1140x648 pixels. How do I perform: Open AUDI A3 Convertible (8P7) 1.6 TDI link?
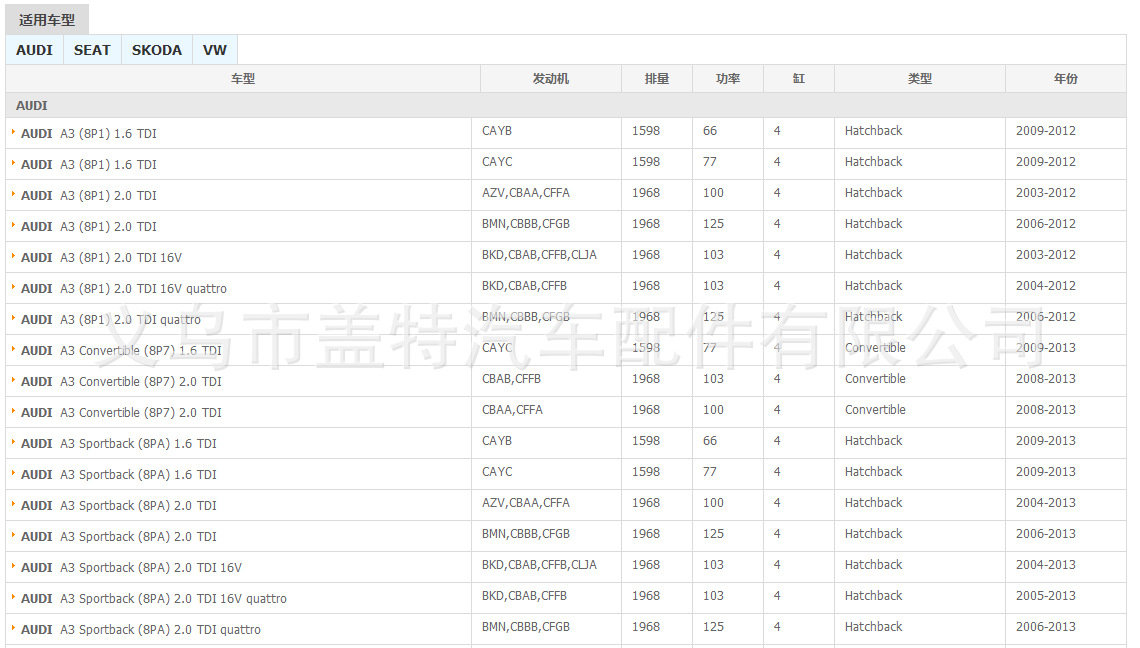point(121,351)
